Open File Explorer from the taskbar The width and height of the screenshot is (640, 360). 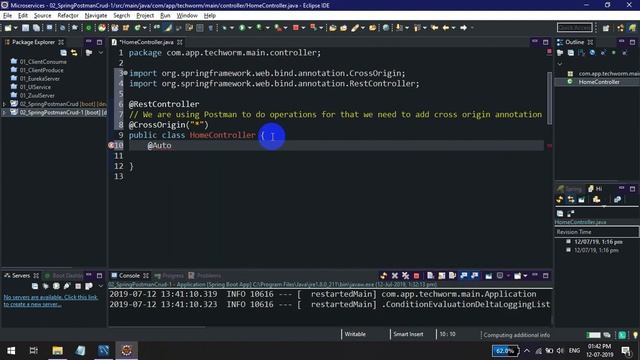pos(57,351)
